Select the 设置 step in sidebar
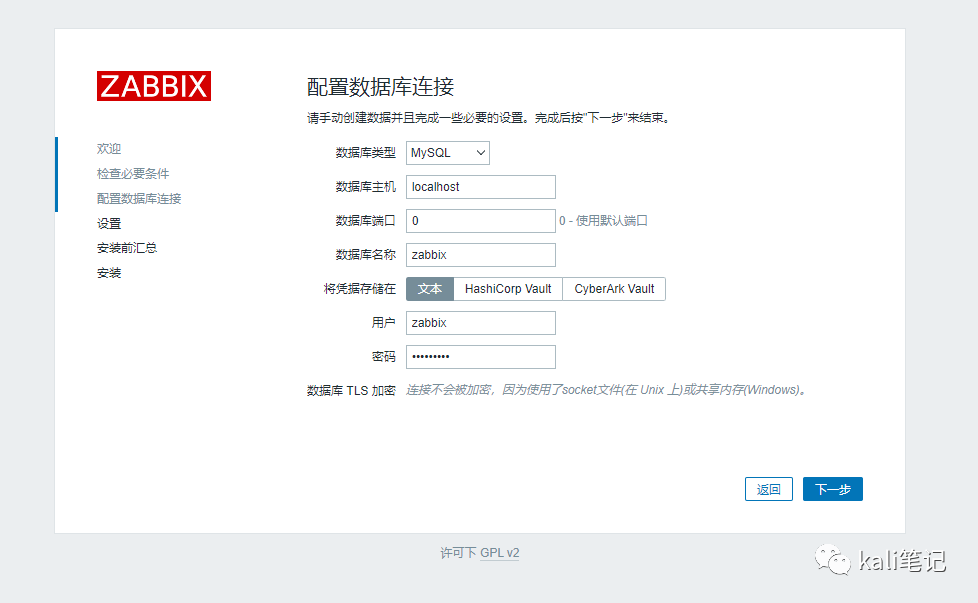The image size is (978, 603). 109,223
